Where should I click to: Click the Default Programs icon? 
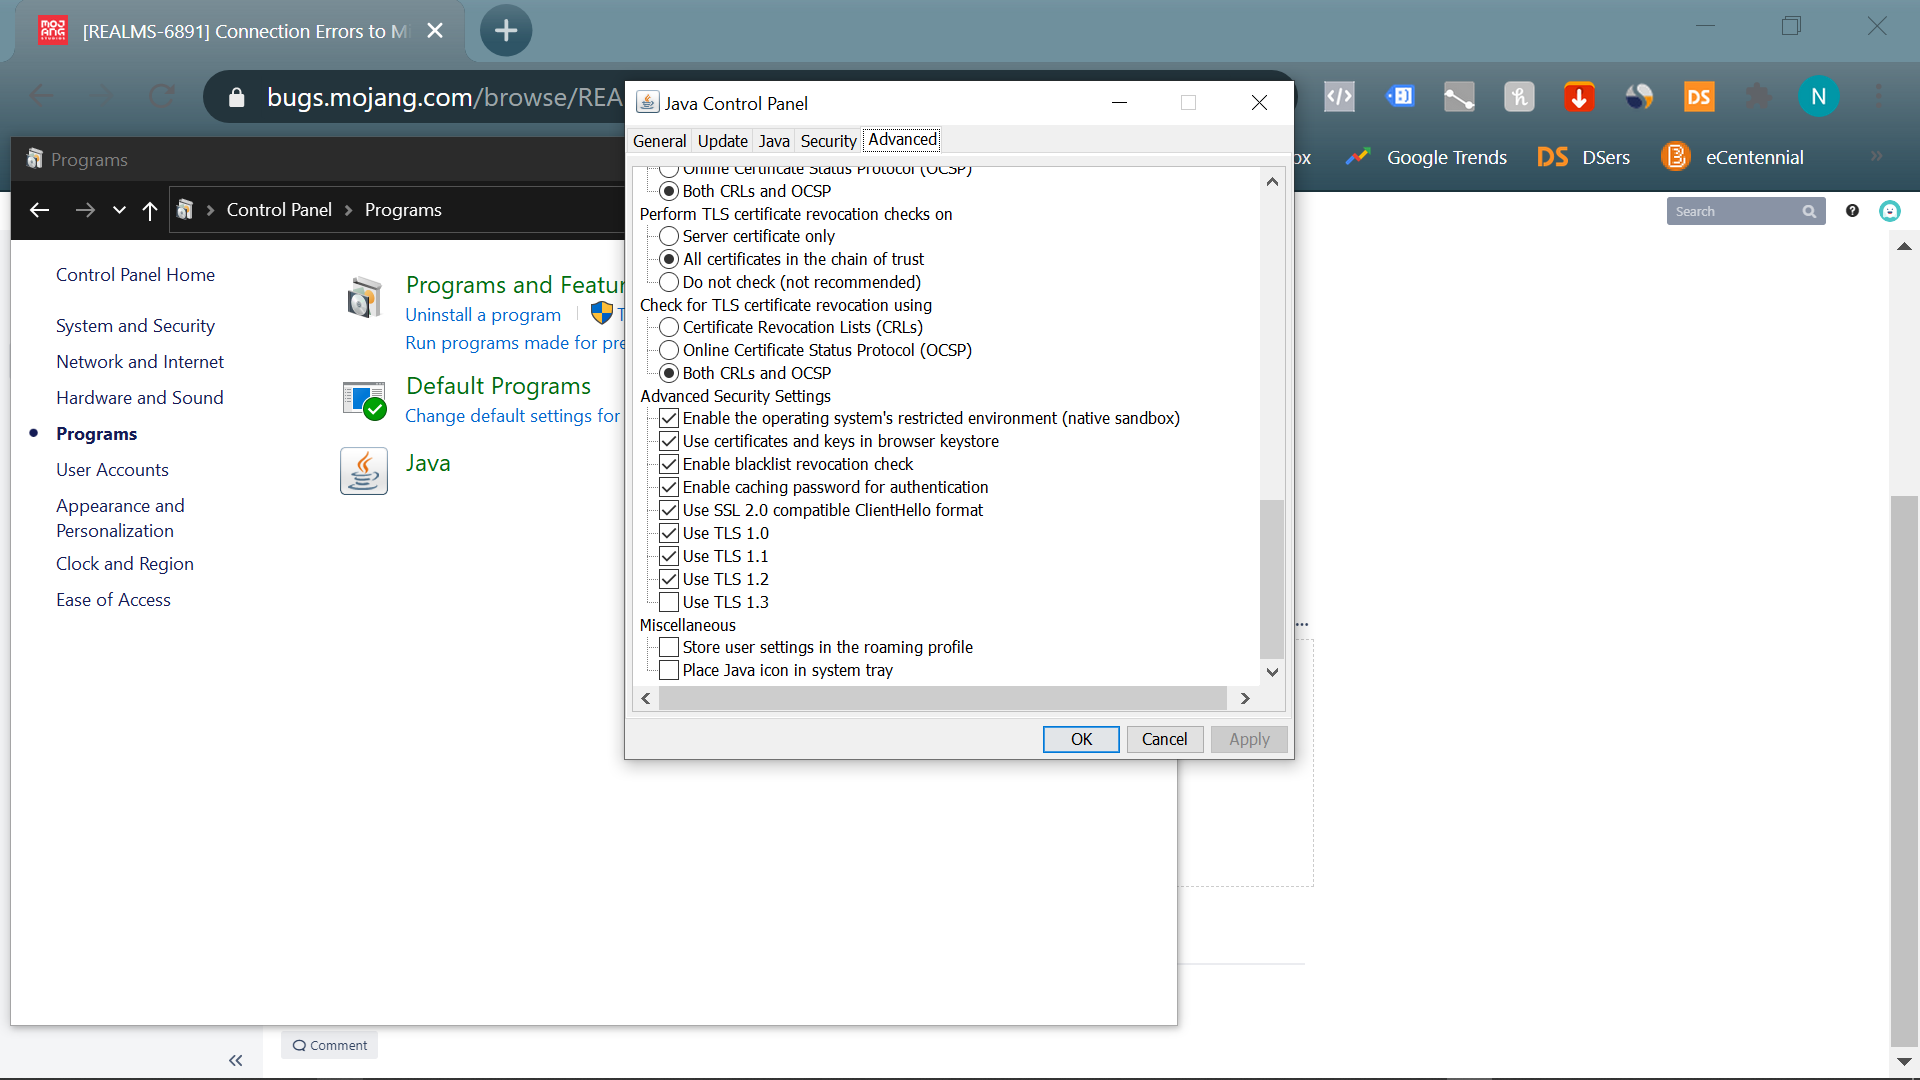pyautogui.click(x=364, y=400)
